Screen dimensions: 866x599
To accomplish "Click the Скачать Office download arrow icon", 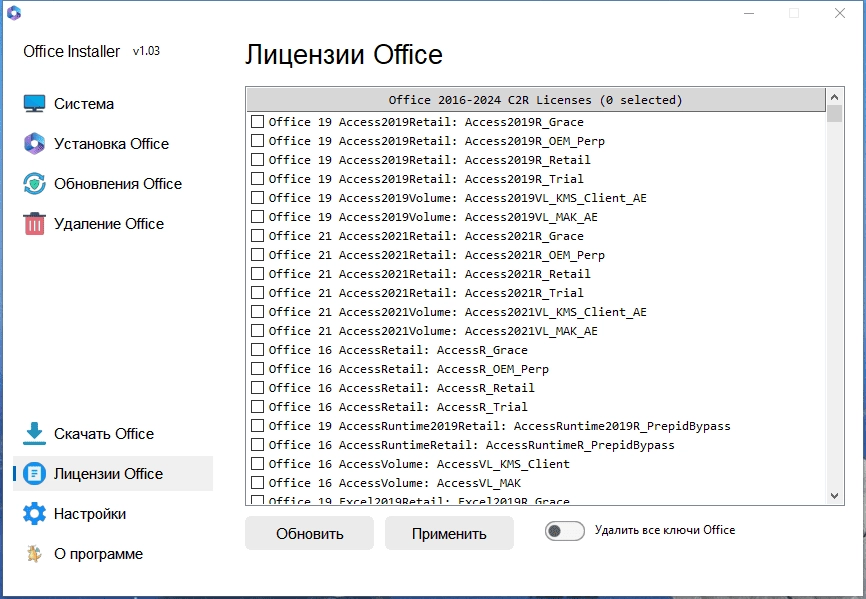I will (34, 434).
